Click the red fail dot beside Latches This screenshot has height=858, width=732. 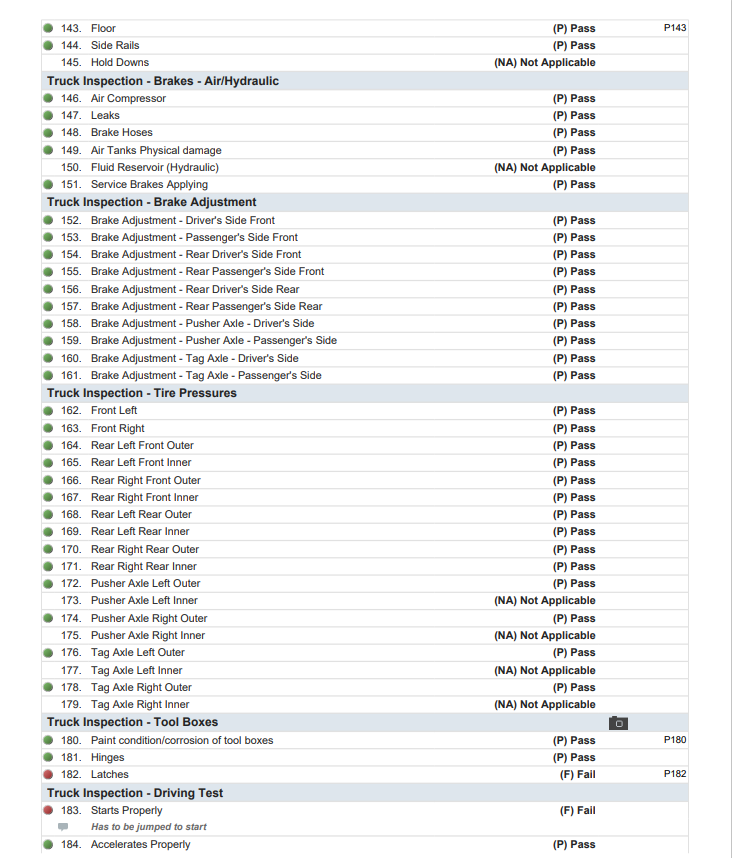click(48, 775)
